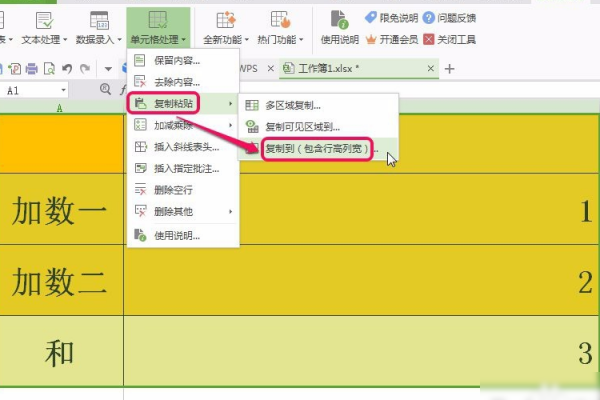
Task: Click the print icon in quick toolbar
Action: coord(31,69)
